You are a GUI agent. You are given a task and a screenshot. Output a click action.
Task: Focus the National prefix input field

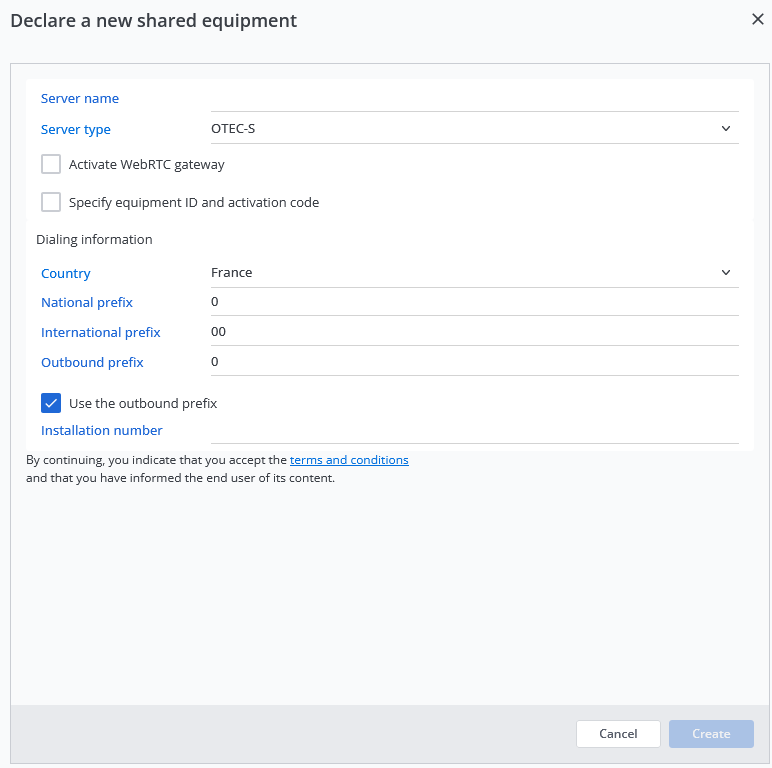click(x=475, y=302)
